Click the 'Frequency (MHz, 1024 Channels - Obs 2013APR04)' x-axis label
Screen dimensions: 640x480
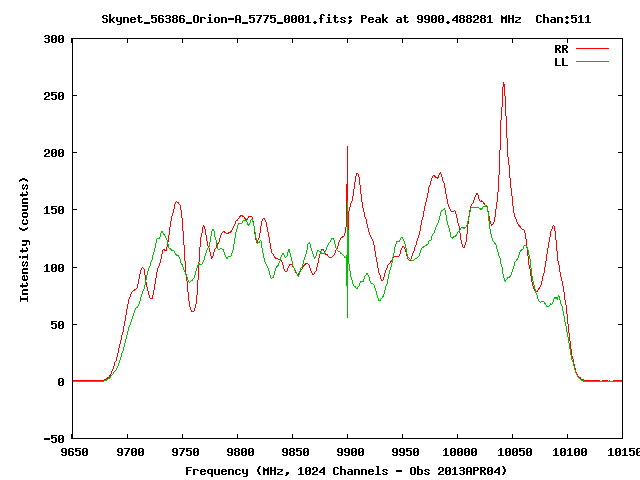[x=346, y=471]
